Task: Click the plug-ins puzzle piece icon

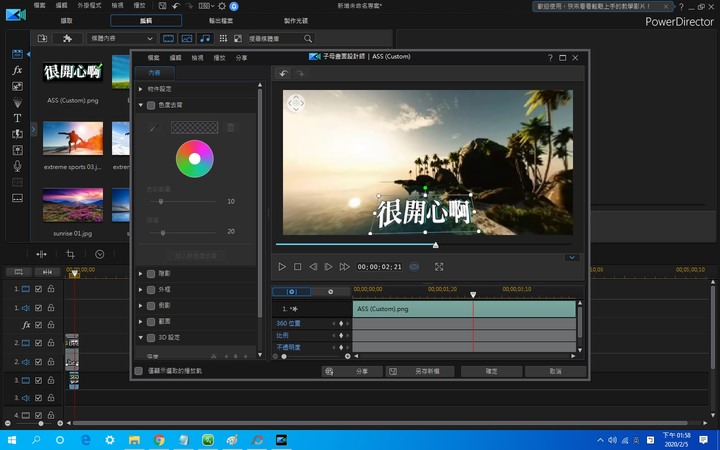Action: [x=67, y=39]
